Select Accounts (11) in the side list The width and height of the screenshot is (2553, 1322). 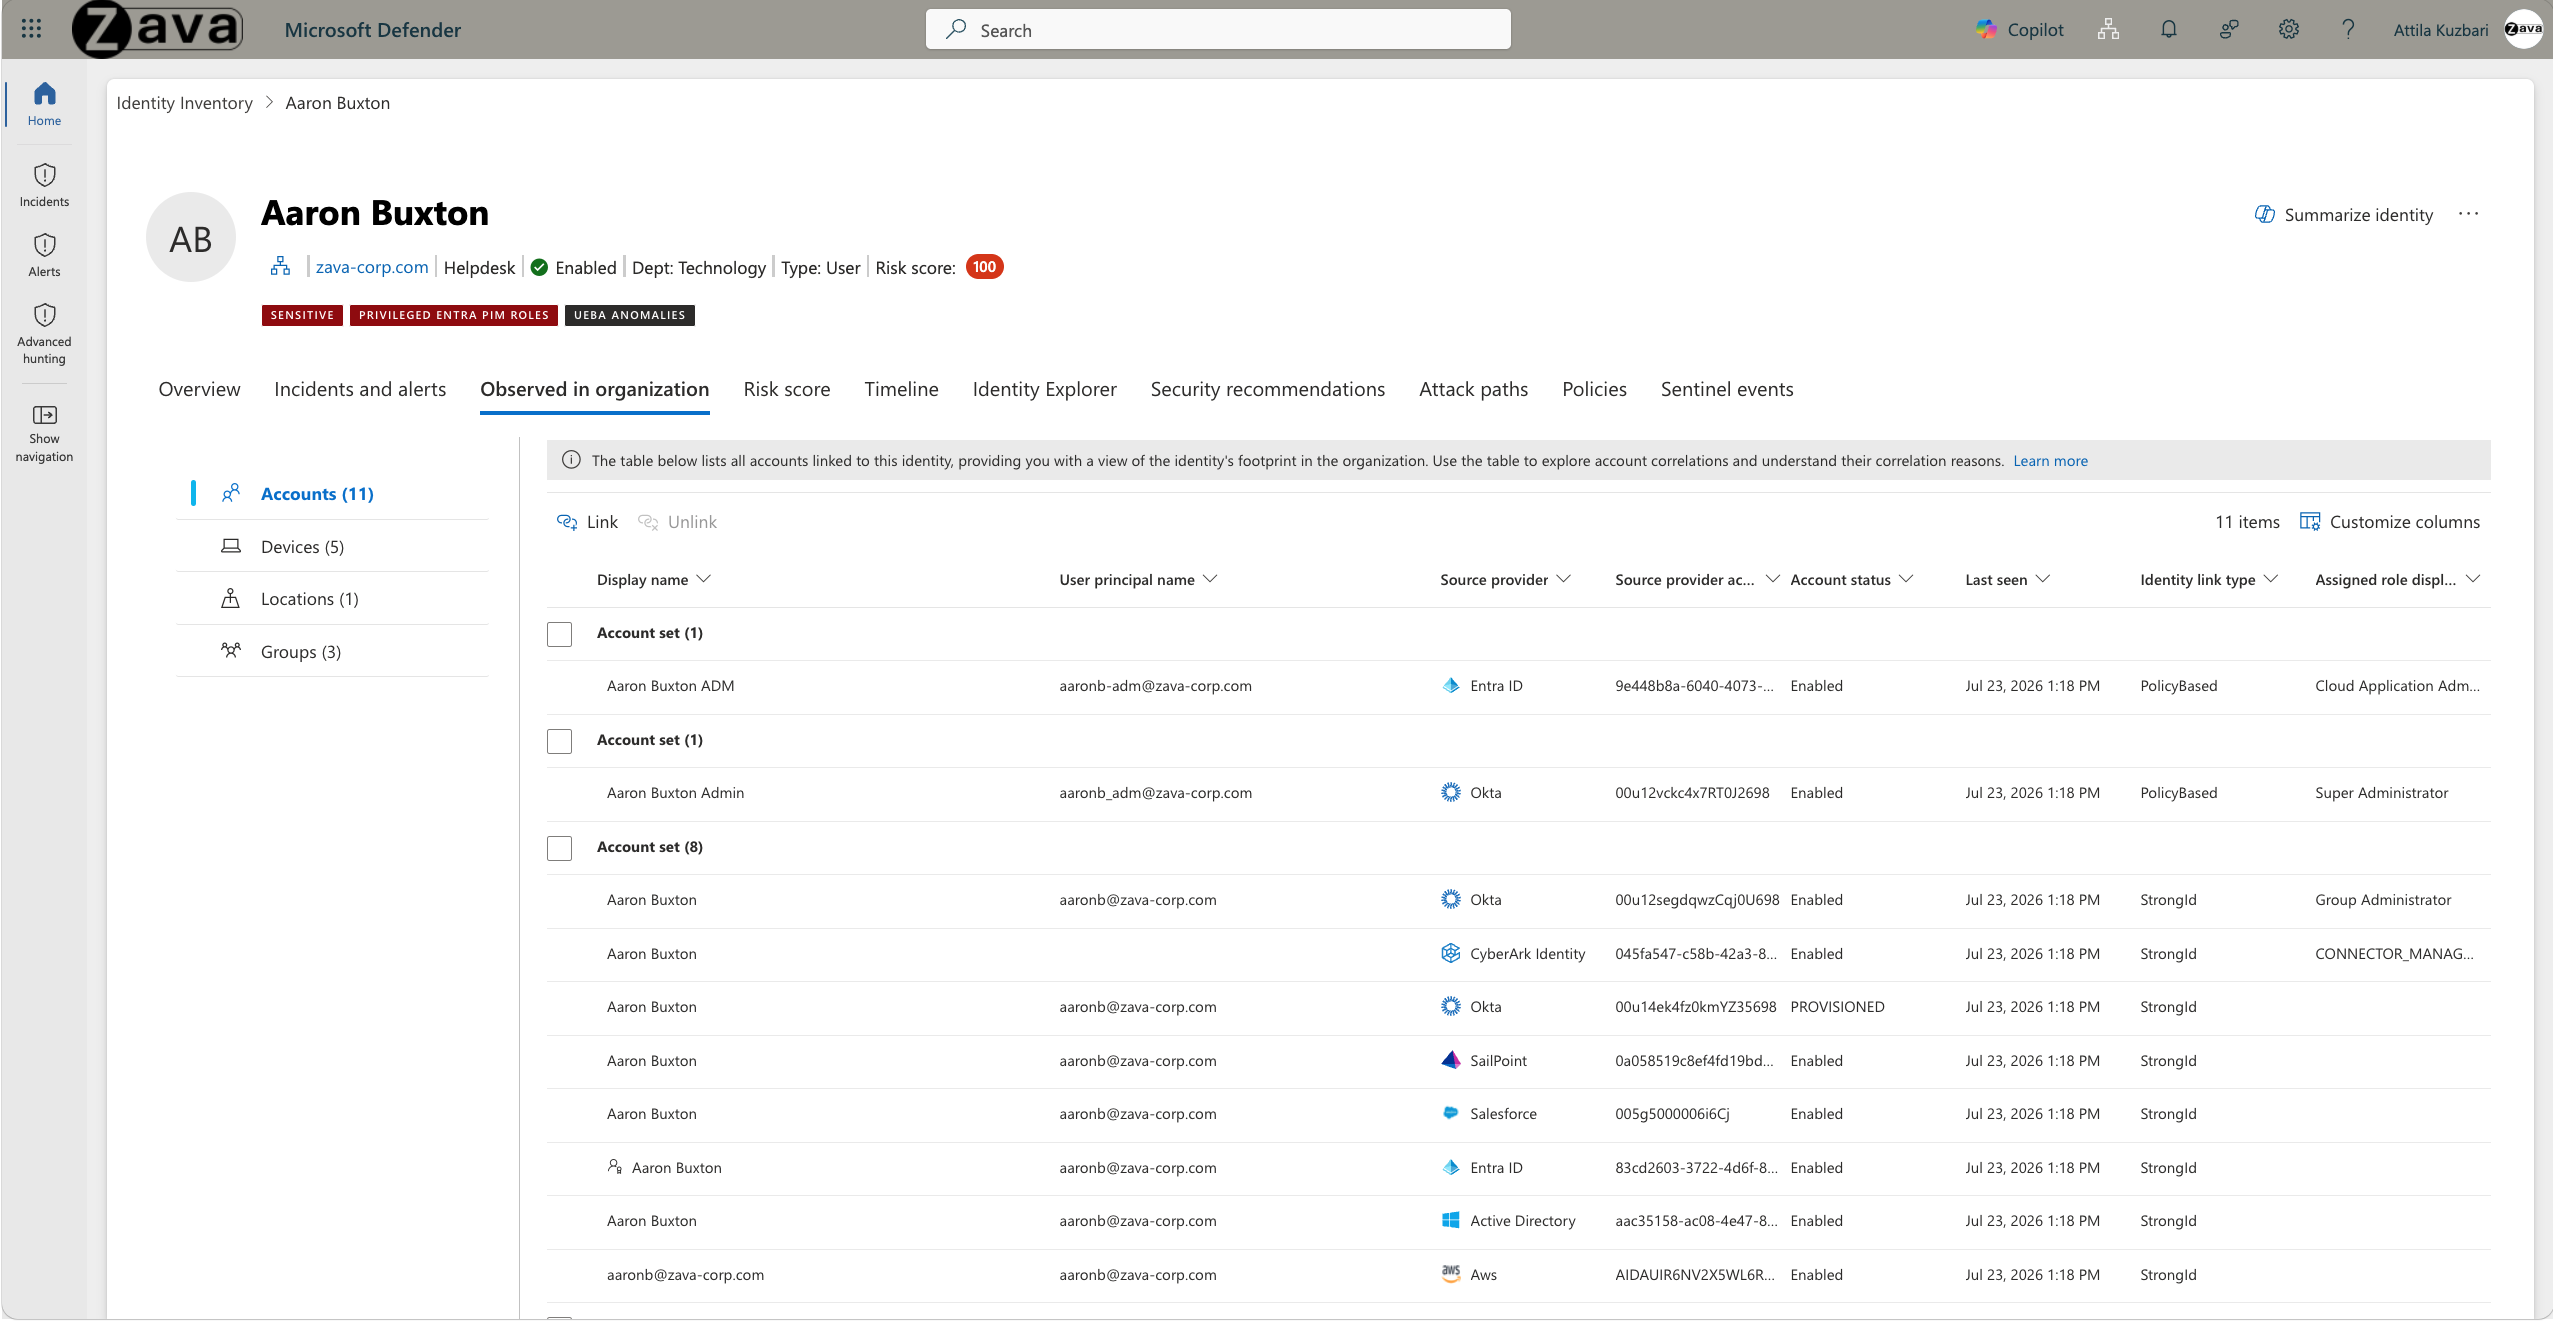pos(317,493)
